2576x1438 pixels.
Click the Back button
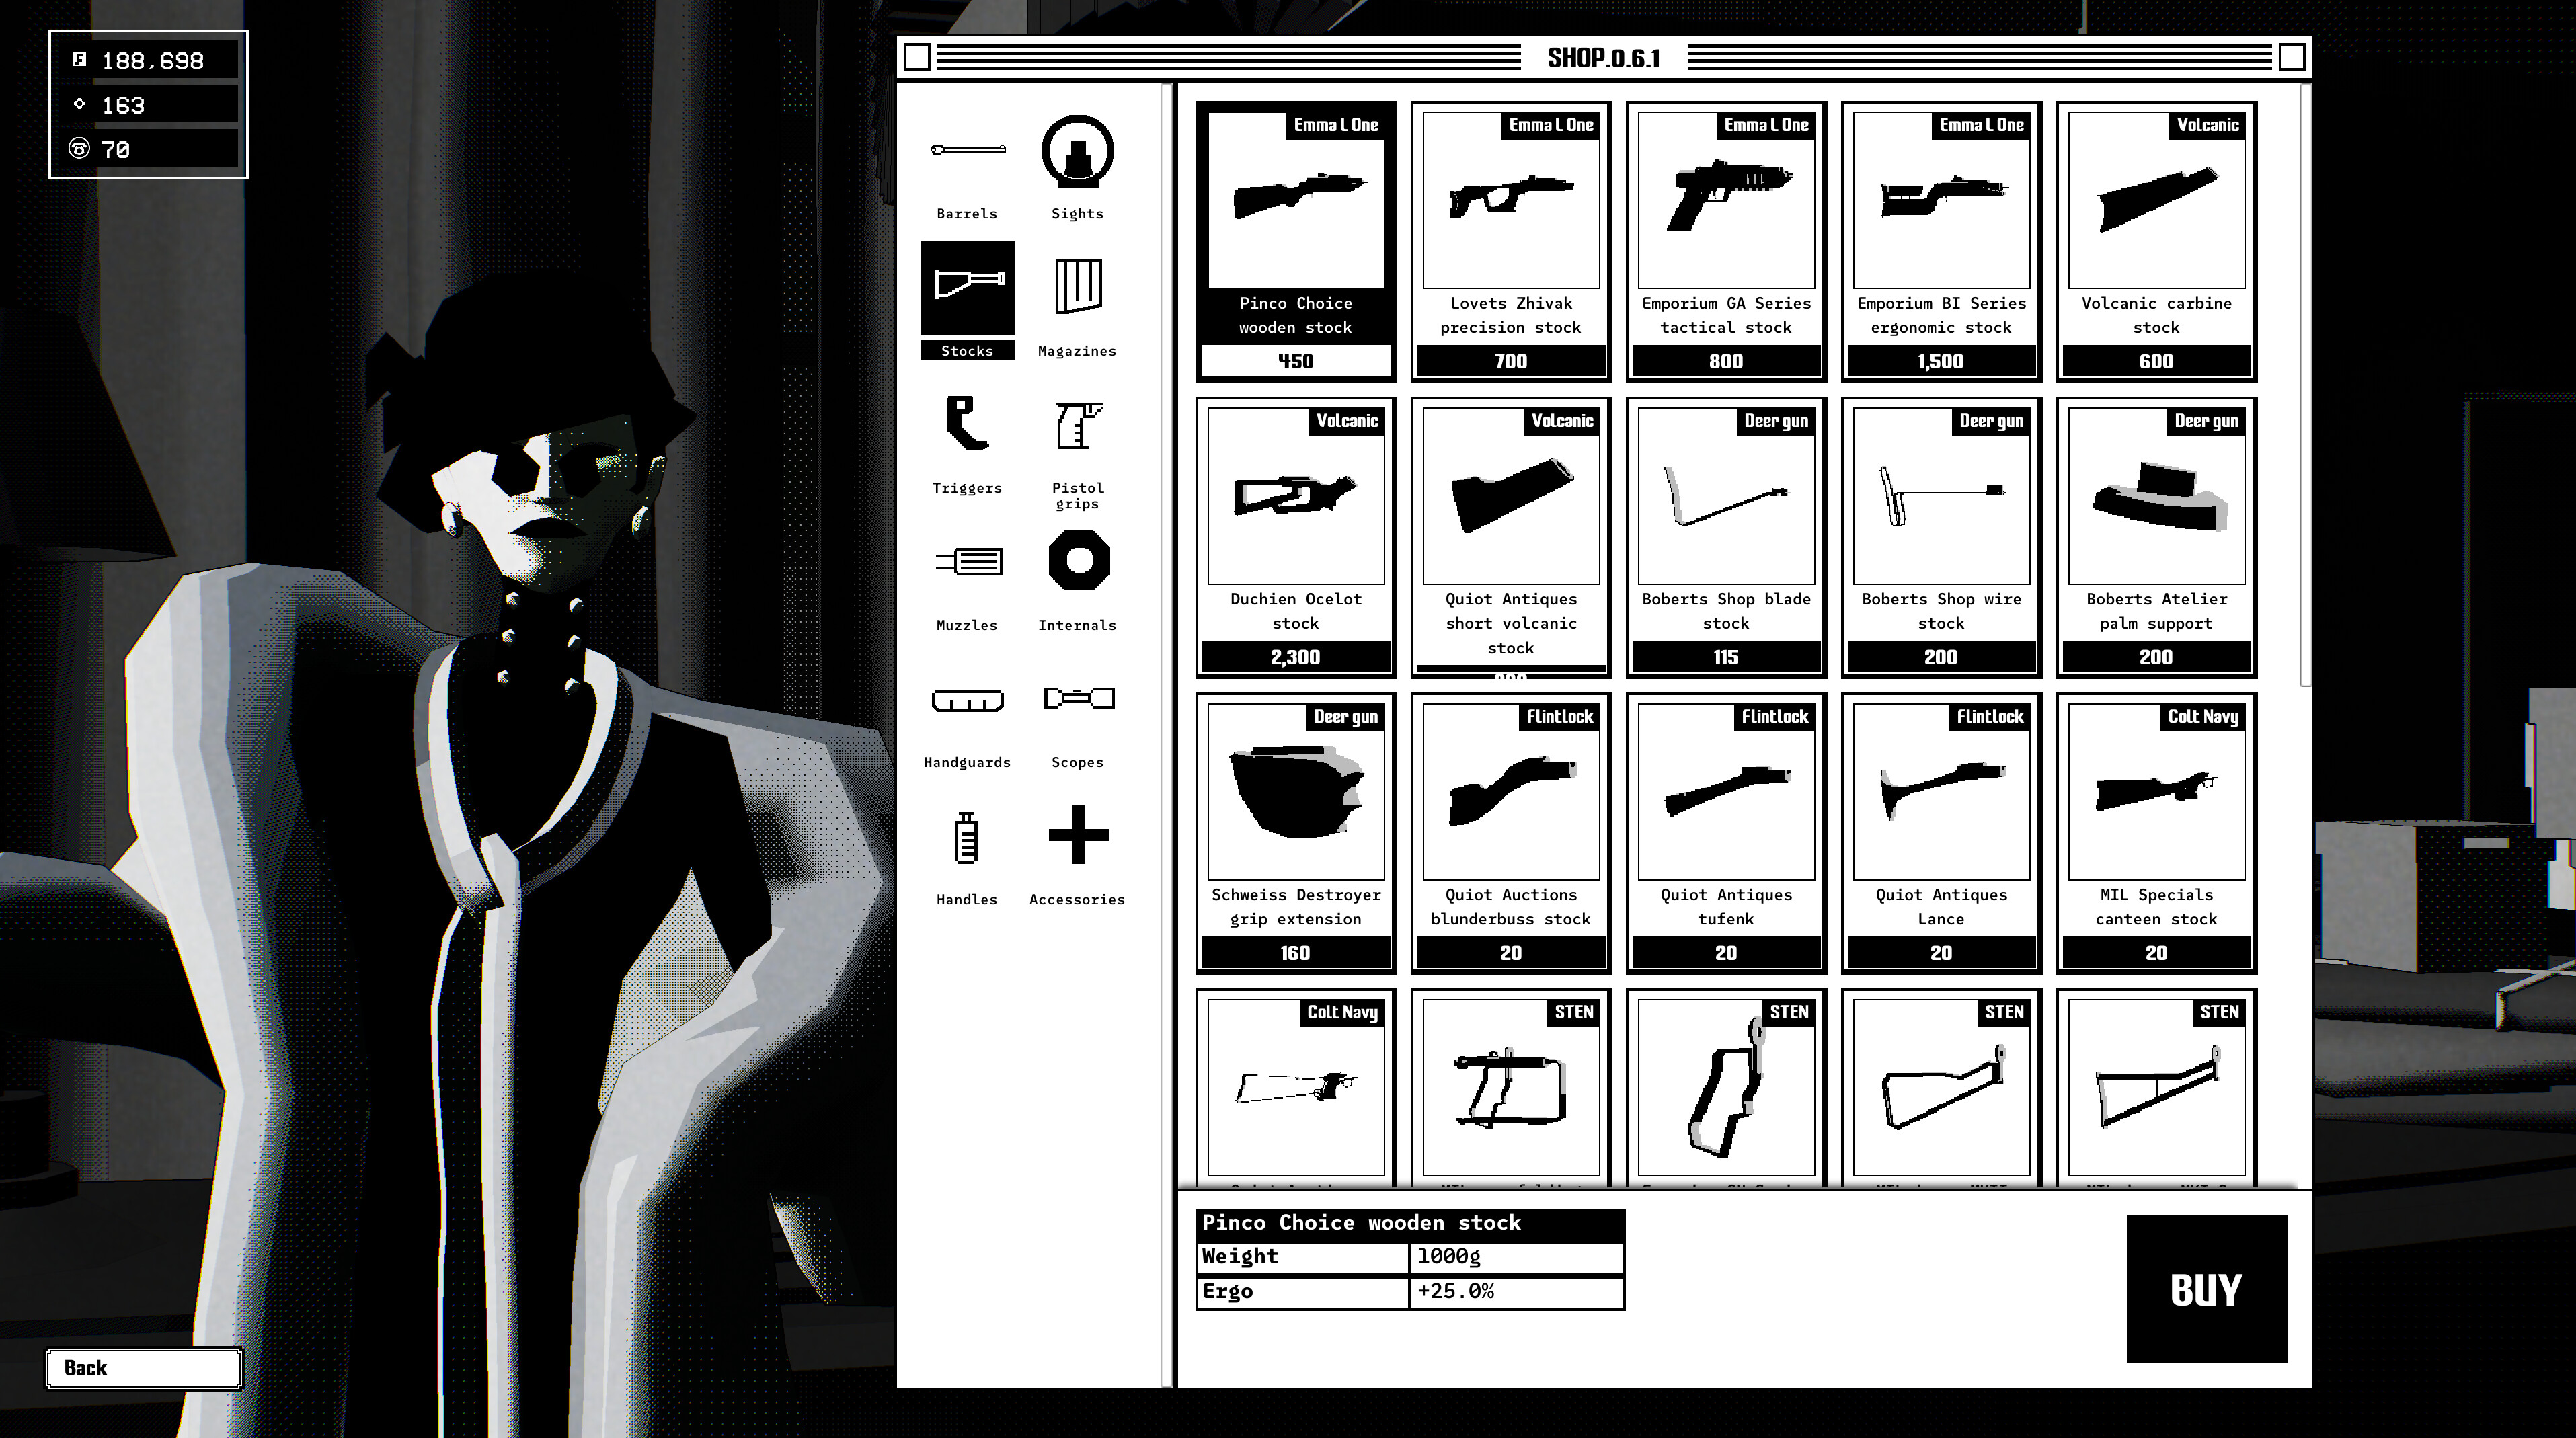144,1368
